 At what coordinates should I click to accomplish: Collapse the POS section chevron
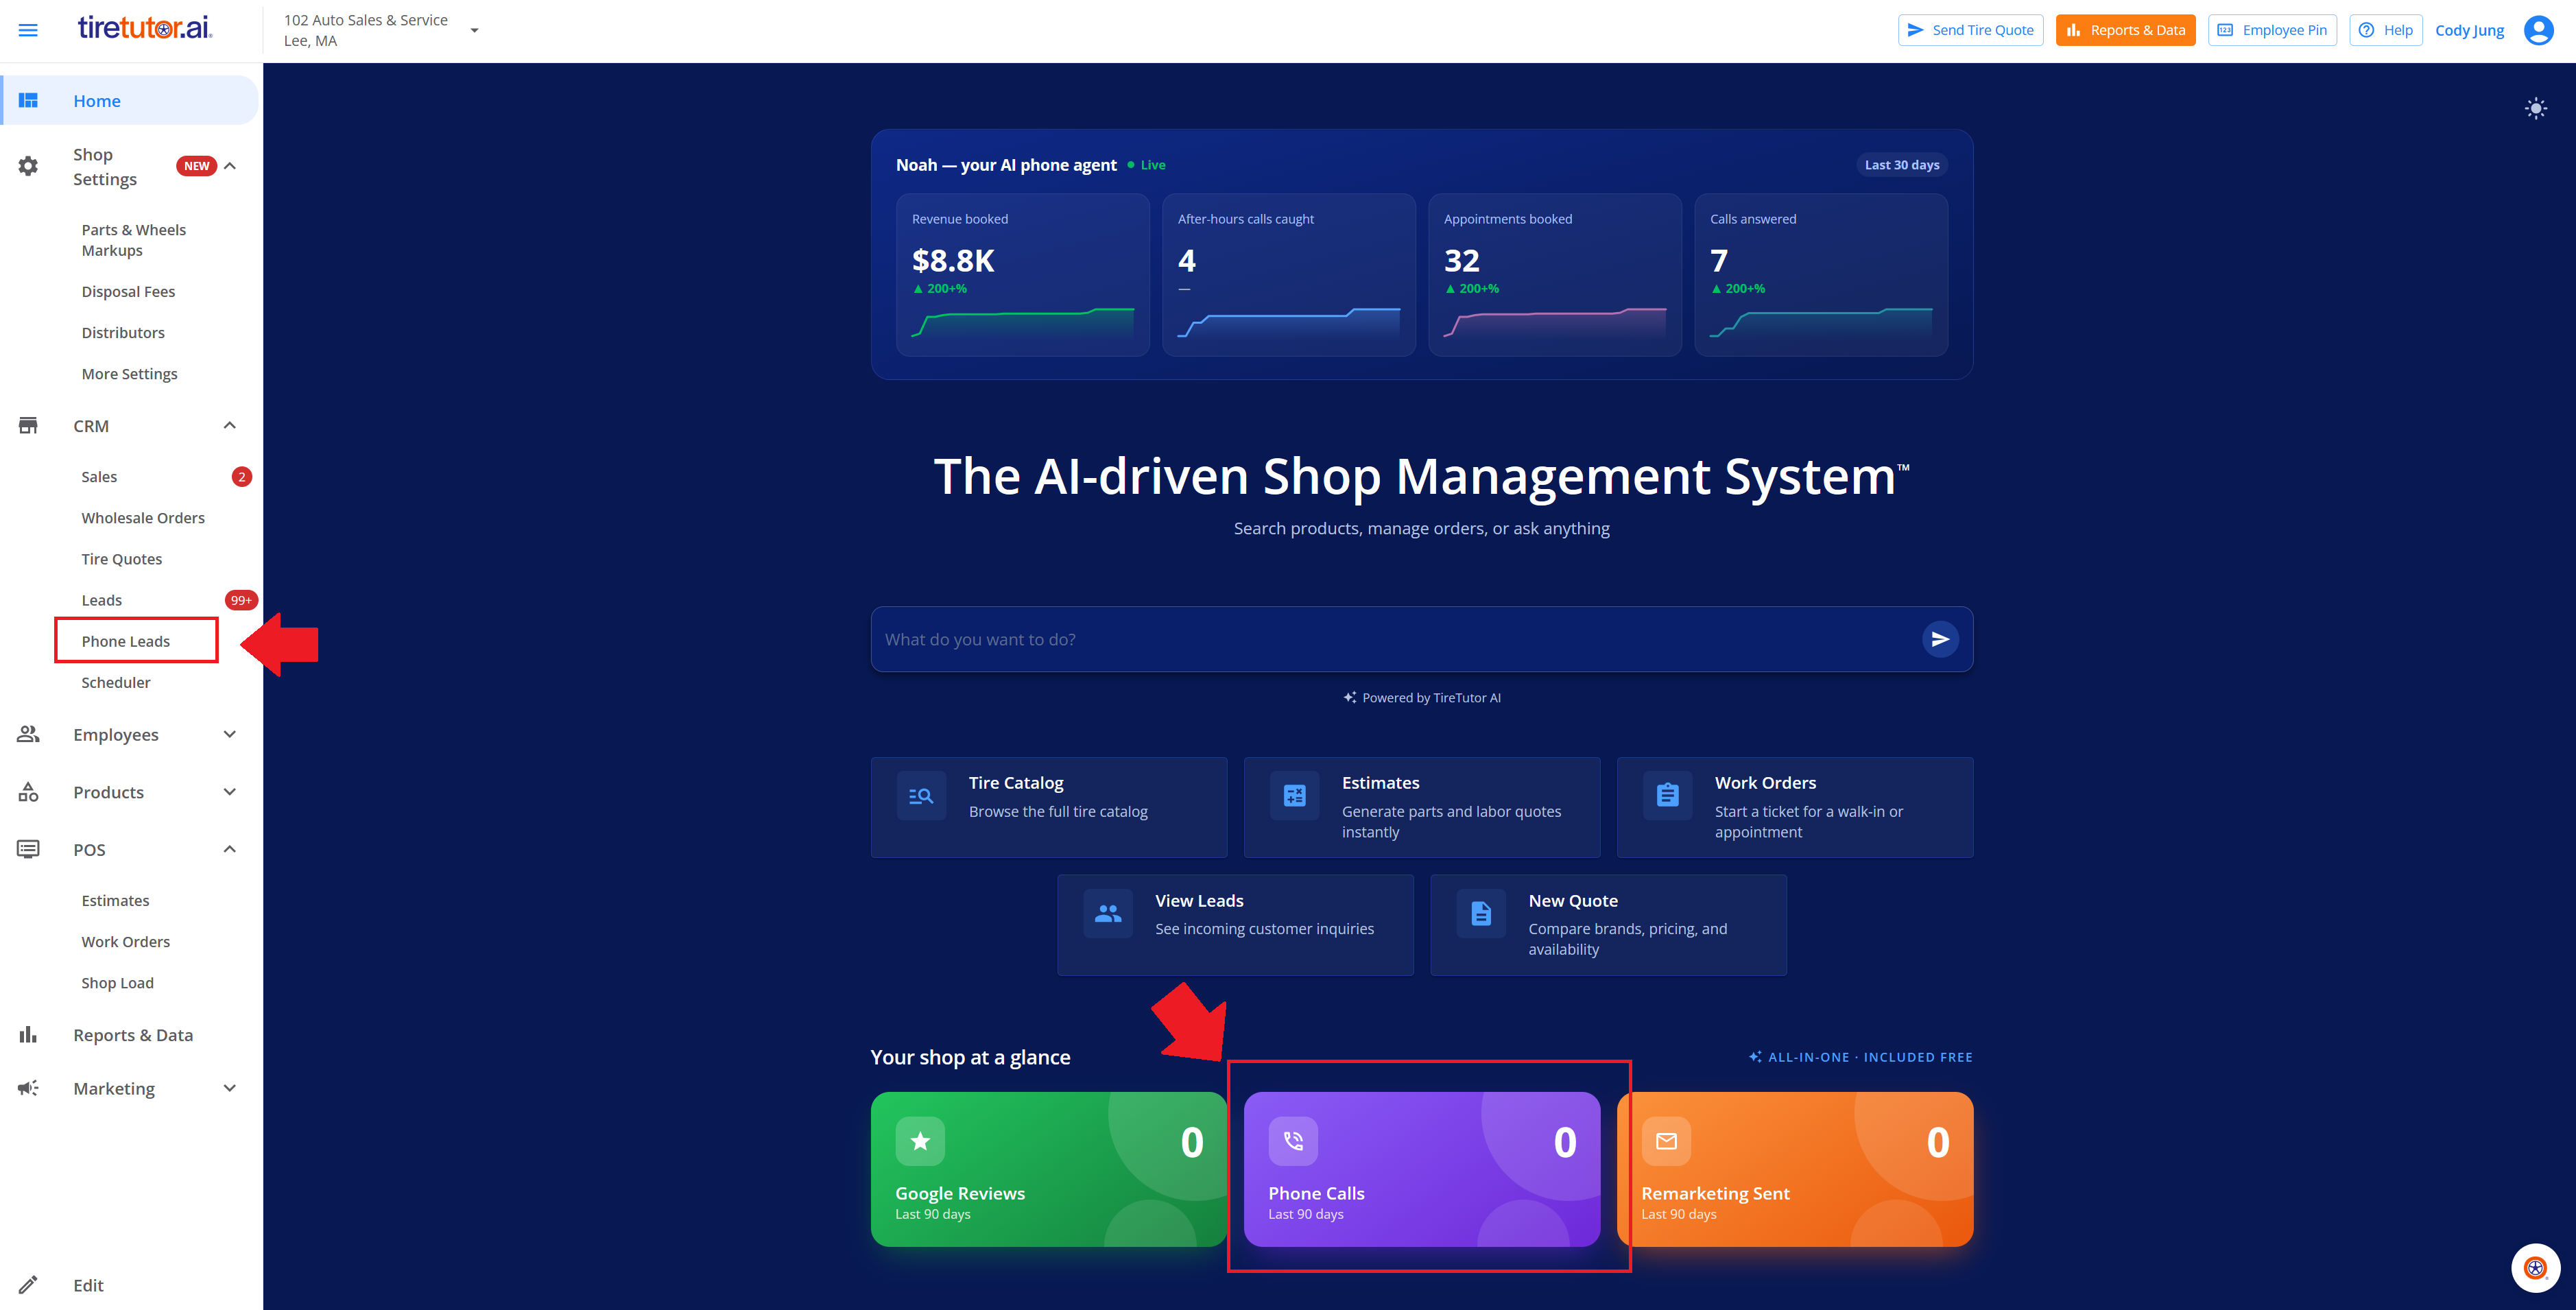[230, 849]
